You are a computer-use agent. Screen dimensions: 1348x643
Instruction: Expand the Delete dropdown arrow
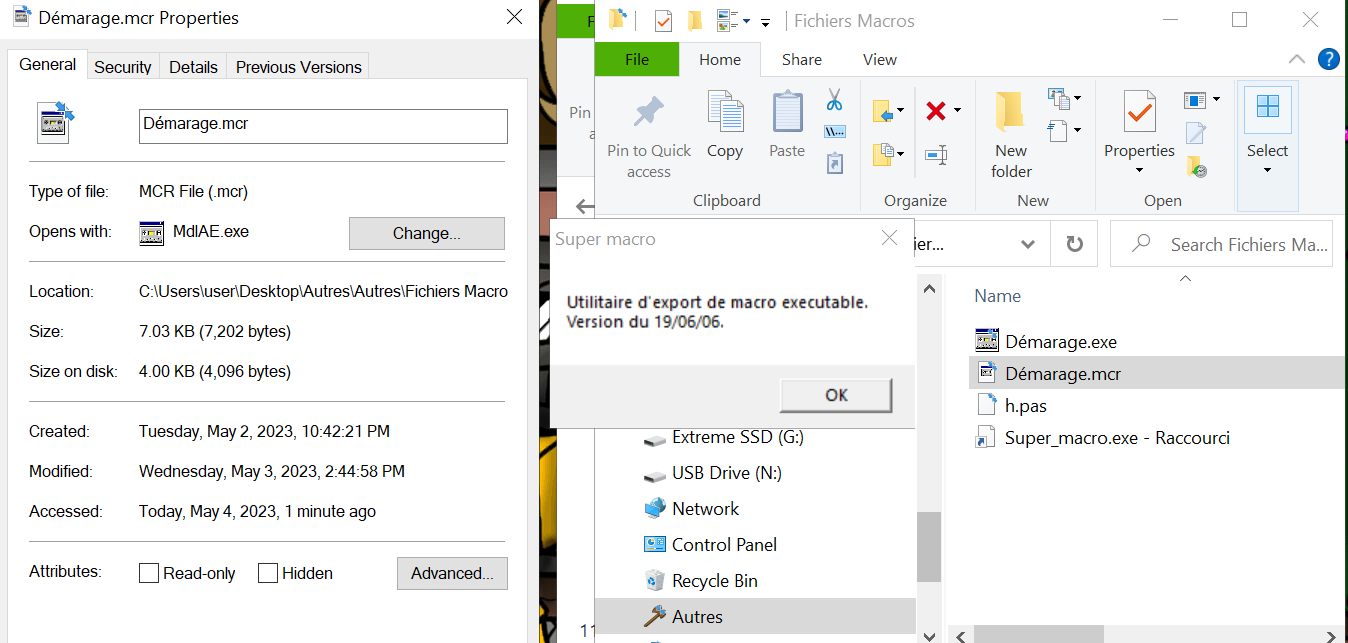click(x=957, y=110)
